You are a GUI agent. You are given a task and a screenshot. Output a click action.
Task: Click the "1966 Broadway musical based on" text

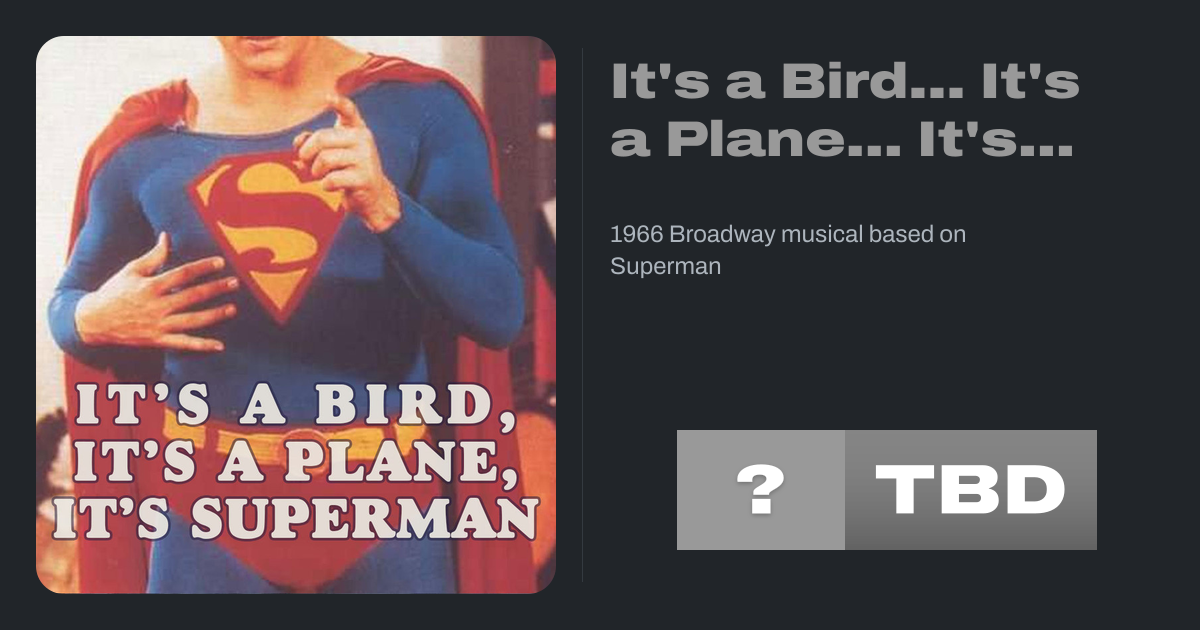click(787, 235)
